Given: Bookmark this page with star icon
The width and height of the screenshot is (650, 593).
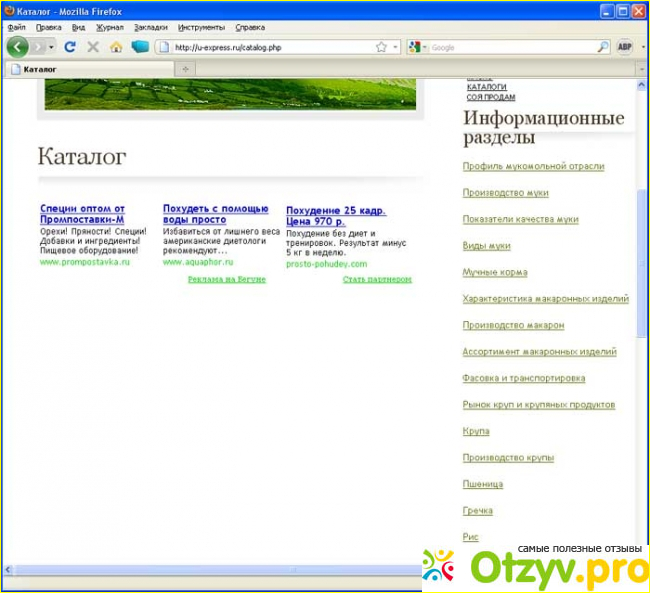Looking at the screenshot, I should (381, 47).
